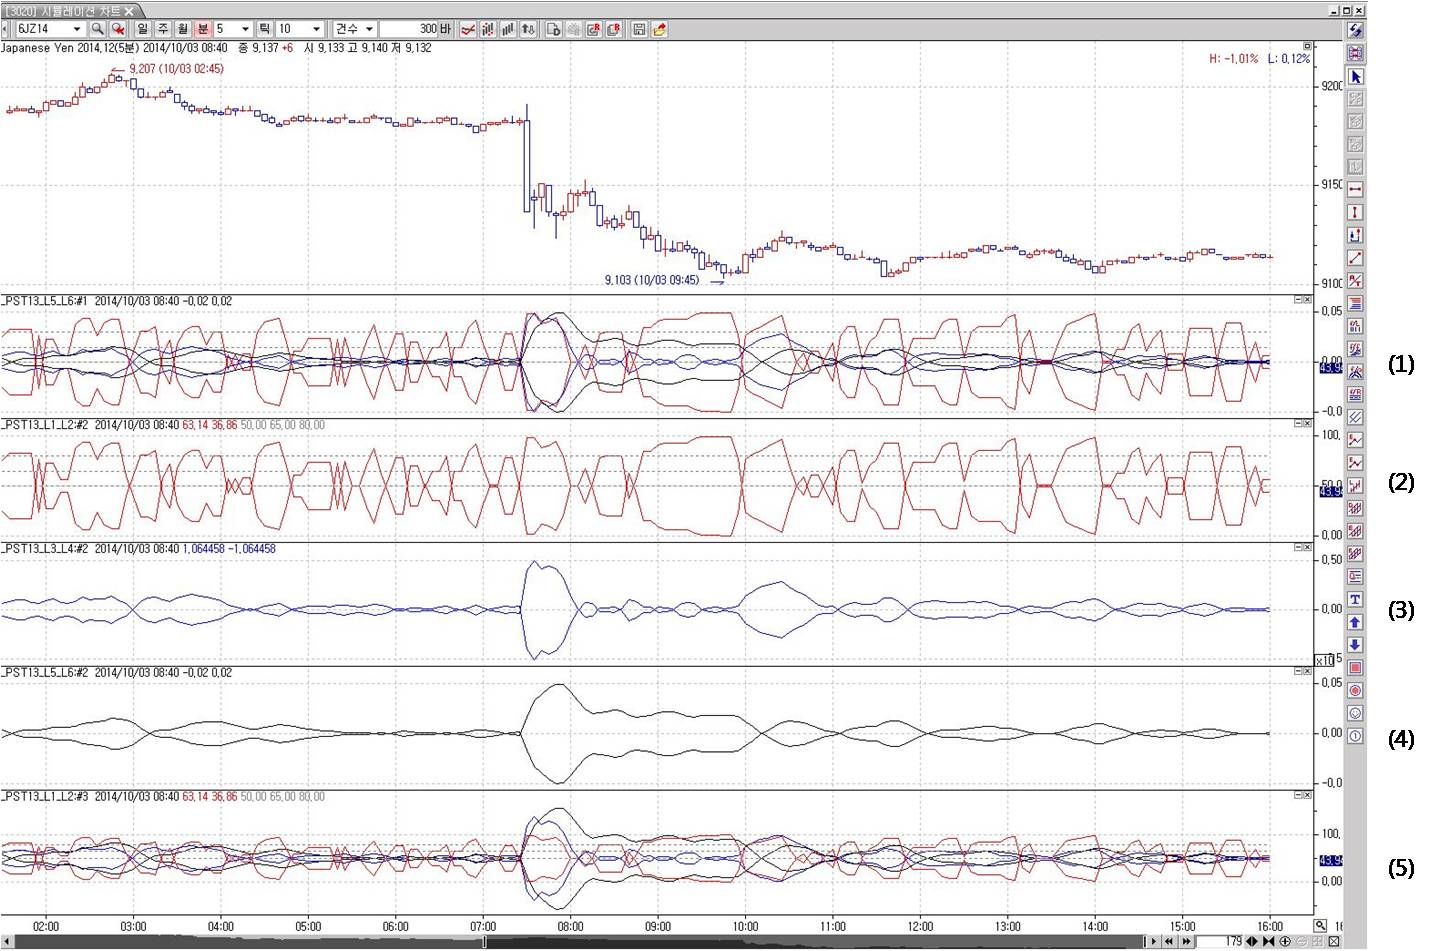Close the [3020] 시뮬레이션 차트 tab
The height and width of the screenshot is (951, 1455).
pos(129,11)
